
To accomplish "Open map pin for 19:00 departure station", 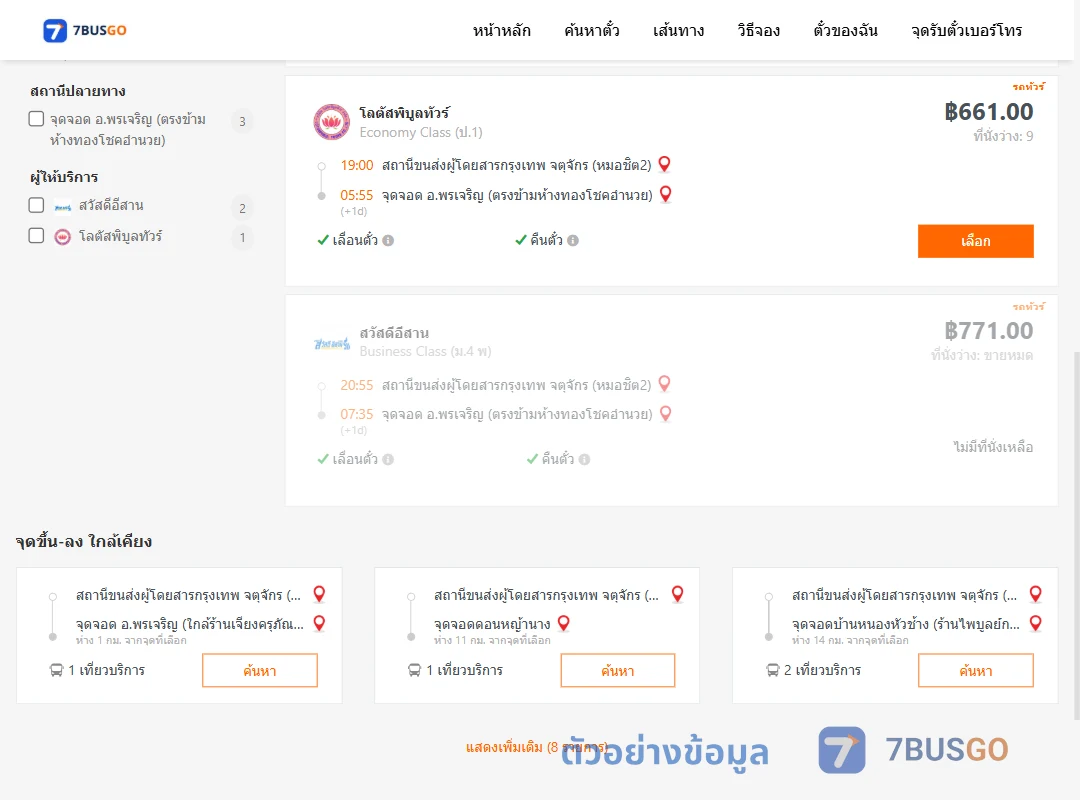I will [x=665, y=164].
